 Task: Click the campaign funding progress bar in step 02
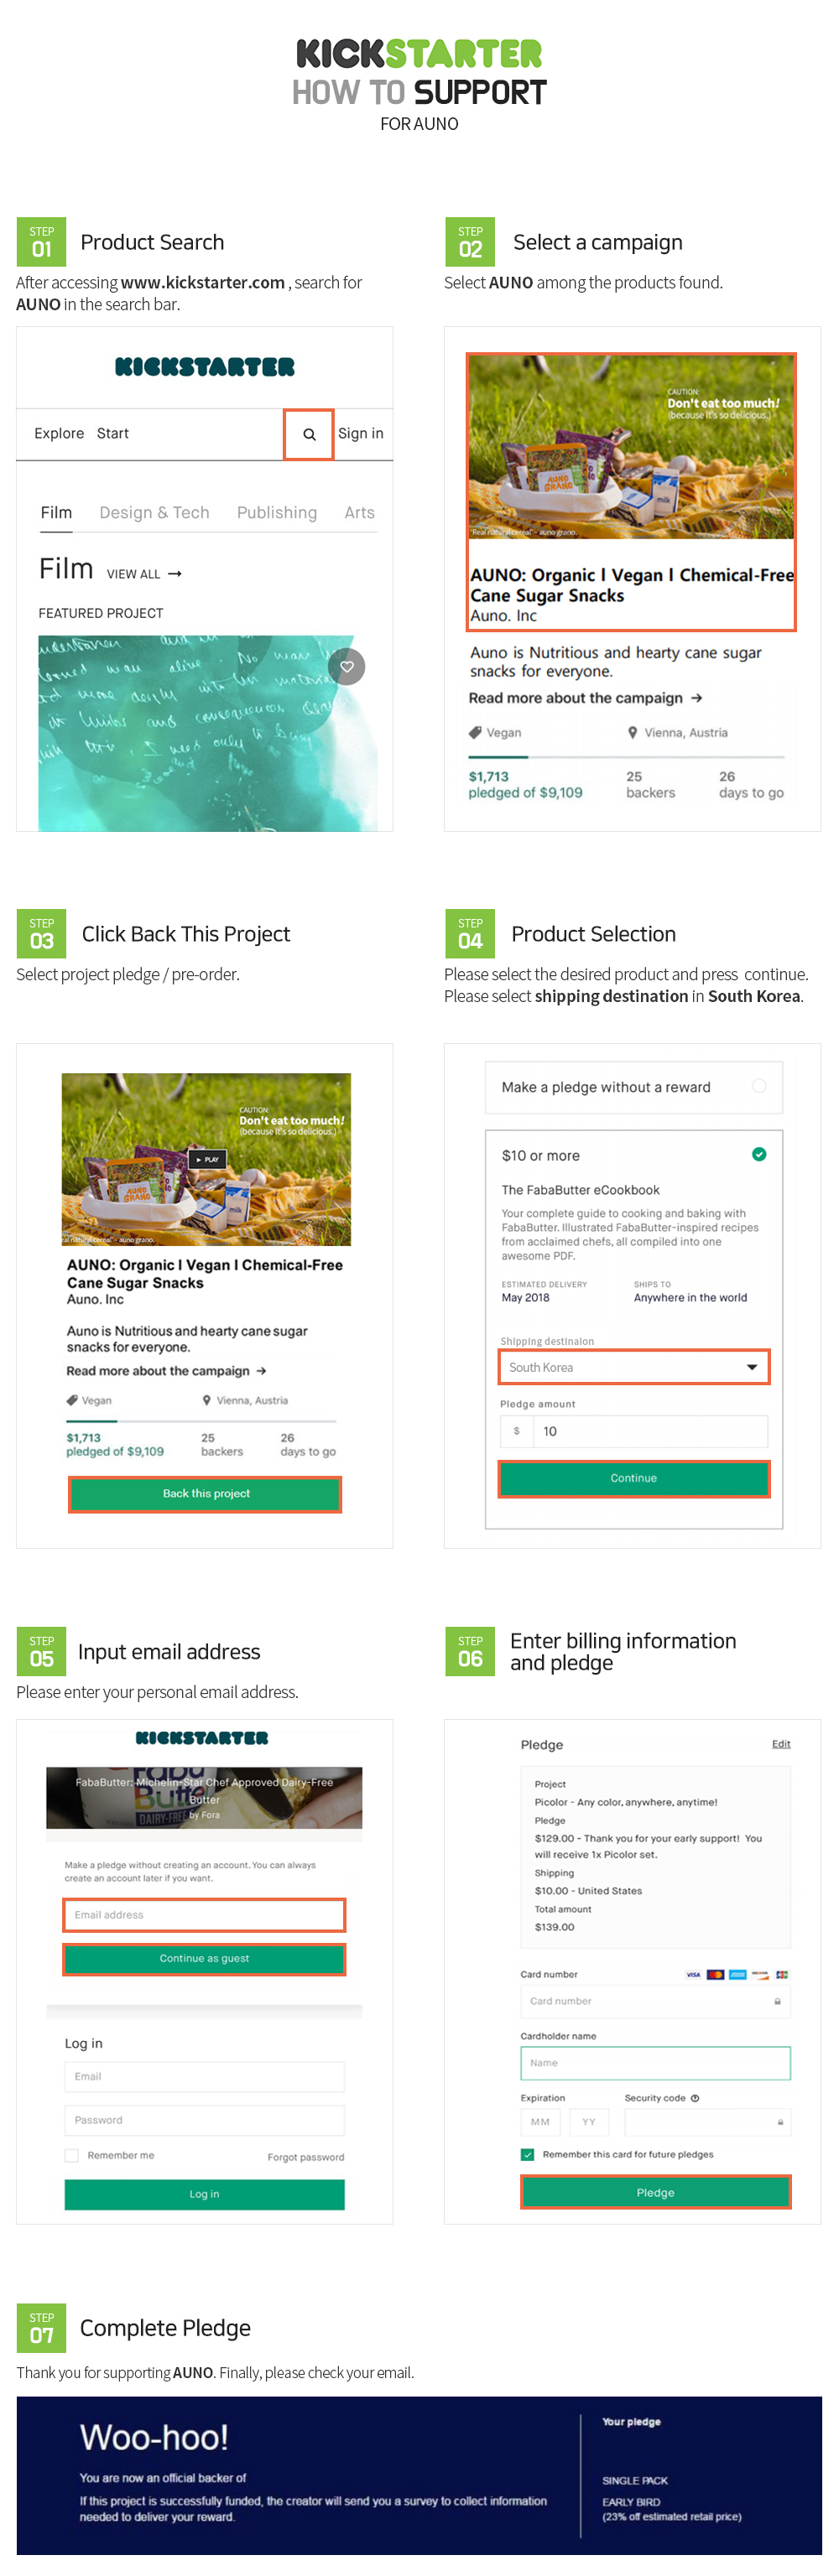tap(626, 757)
